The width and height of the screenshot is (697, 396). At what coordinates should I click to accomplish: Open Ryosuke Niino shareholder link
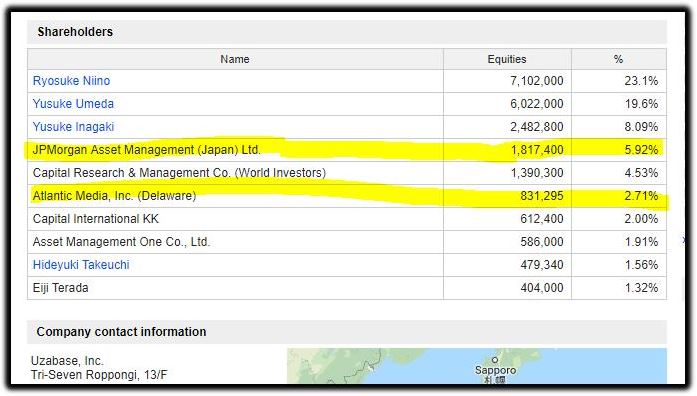[x=71, y=81]
